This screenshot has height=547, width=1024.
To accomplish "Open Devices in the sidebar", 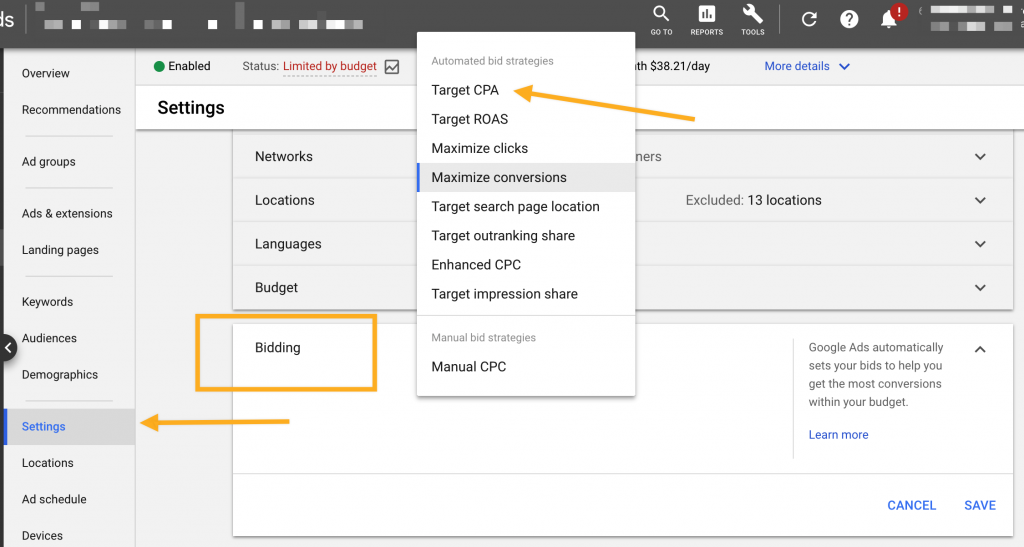I will [x=42, y=536].
